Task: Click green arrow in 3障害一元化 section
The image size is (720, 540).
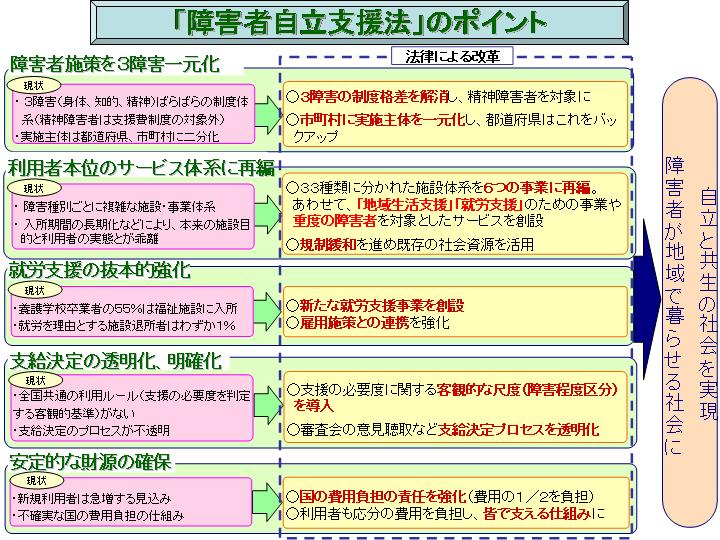Action: coord(267,115)
